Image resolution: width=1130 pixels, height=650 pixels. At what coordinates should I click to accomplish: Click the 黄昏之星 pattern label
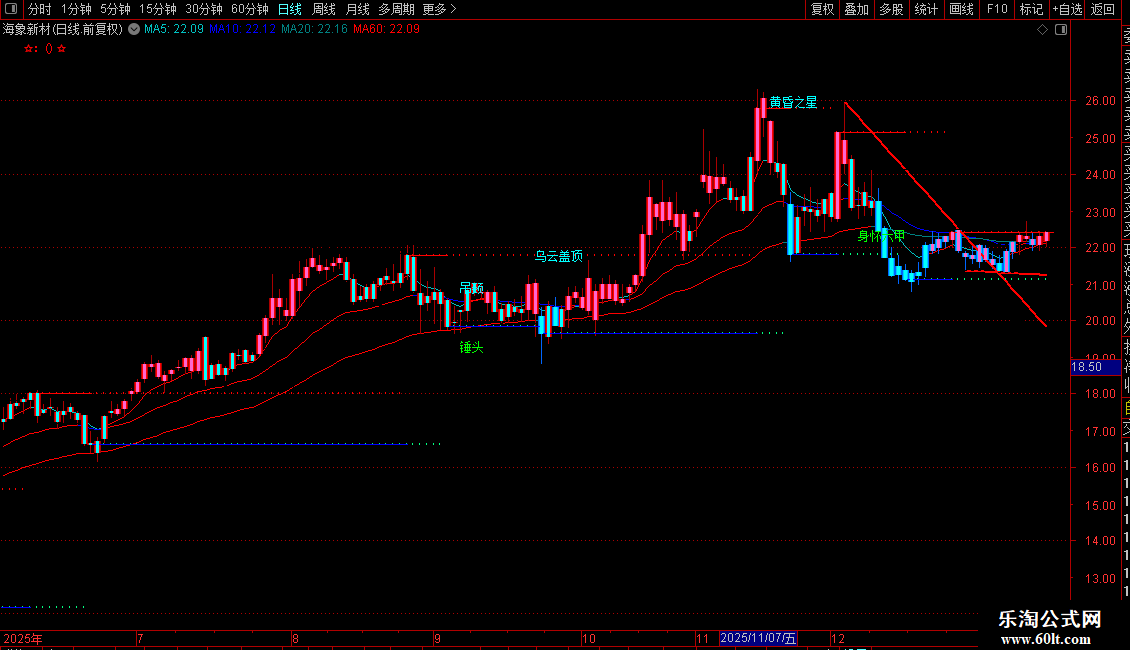(x=793, y=102)
